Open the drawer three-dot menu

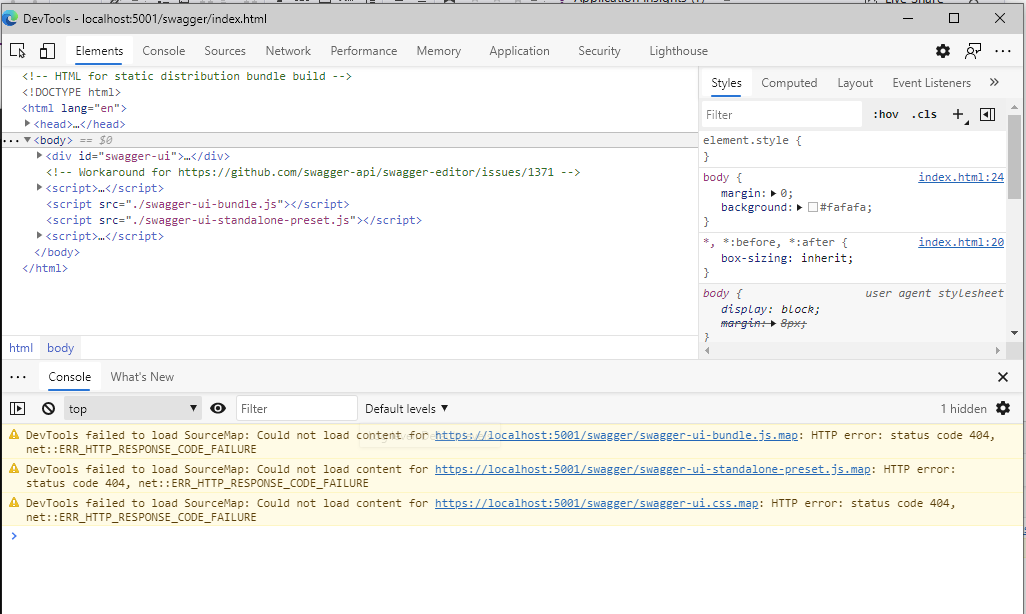18,377
